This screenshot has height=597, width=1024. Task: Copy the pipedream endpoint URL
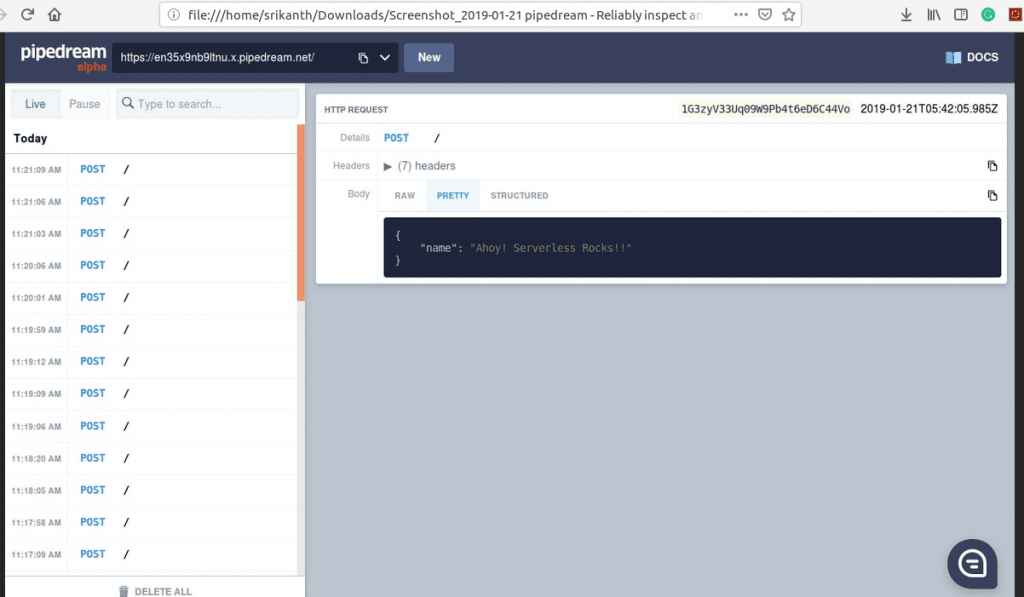(363, 58)
